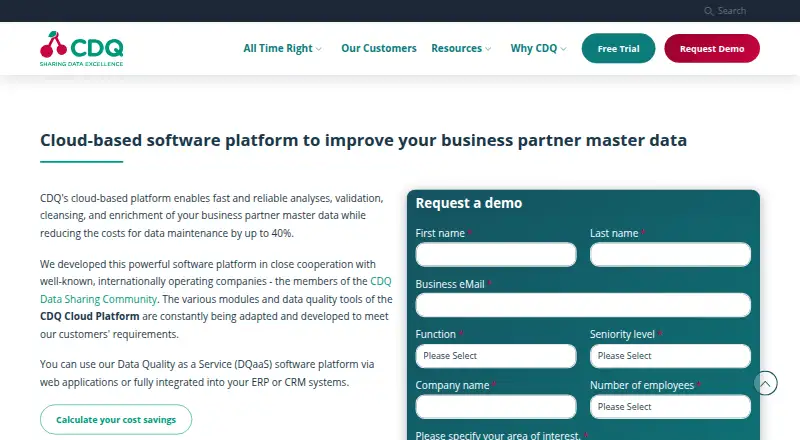Open the Function dropdown
This screenshot has width=800, height=440.
coord(496,356)
